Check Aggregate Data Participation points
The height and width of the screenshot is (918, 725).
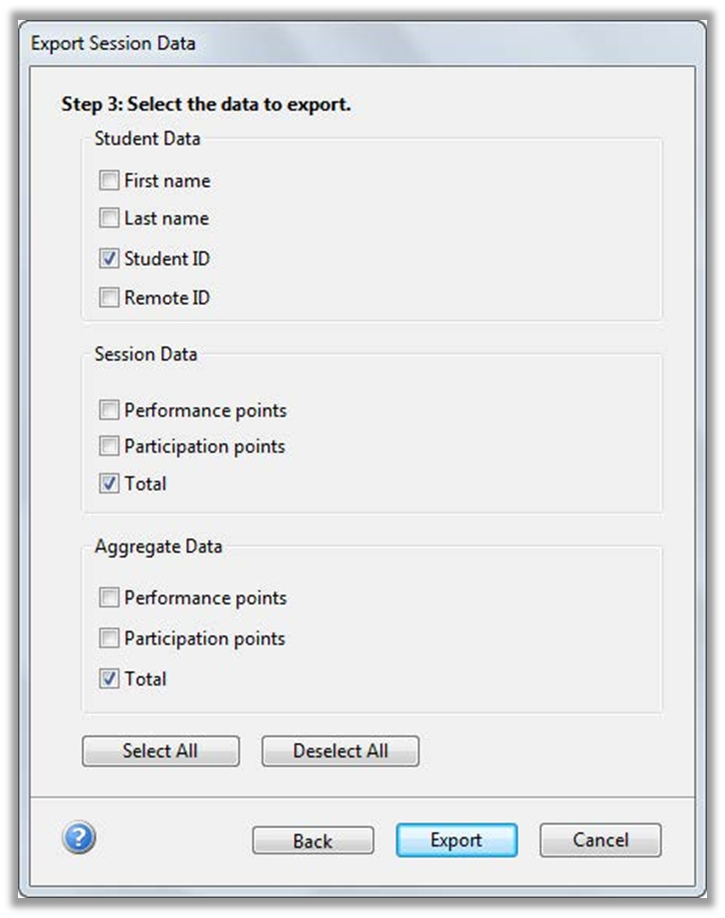[x=109, y=638]
